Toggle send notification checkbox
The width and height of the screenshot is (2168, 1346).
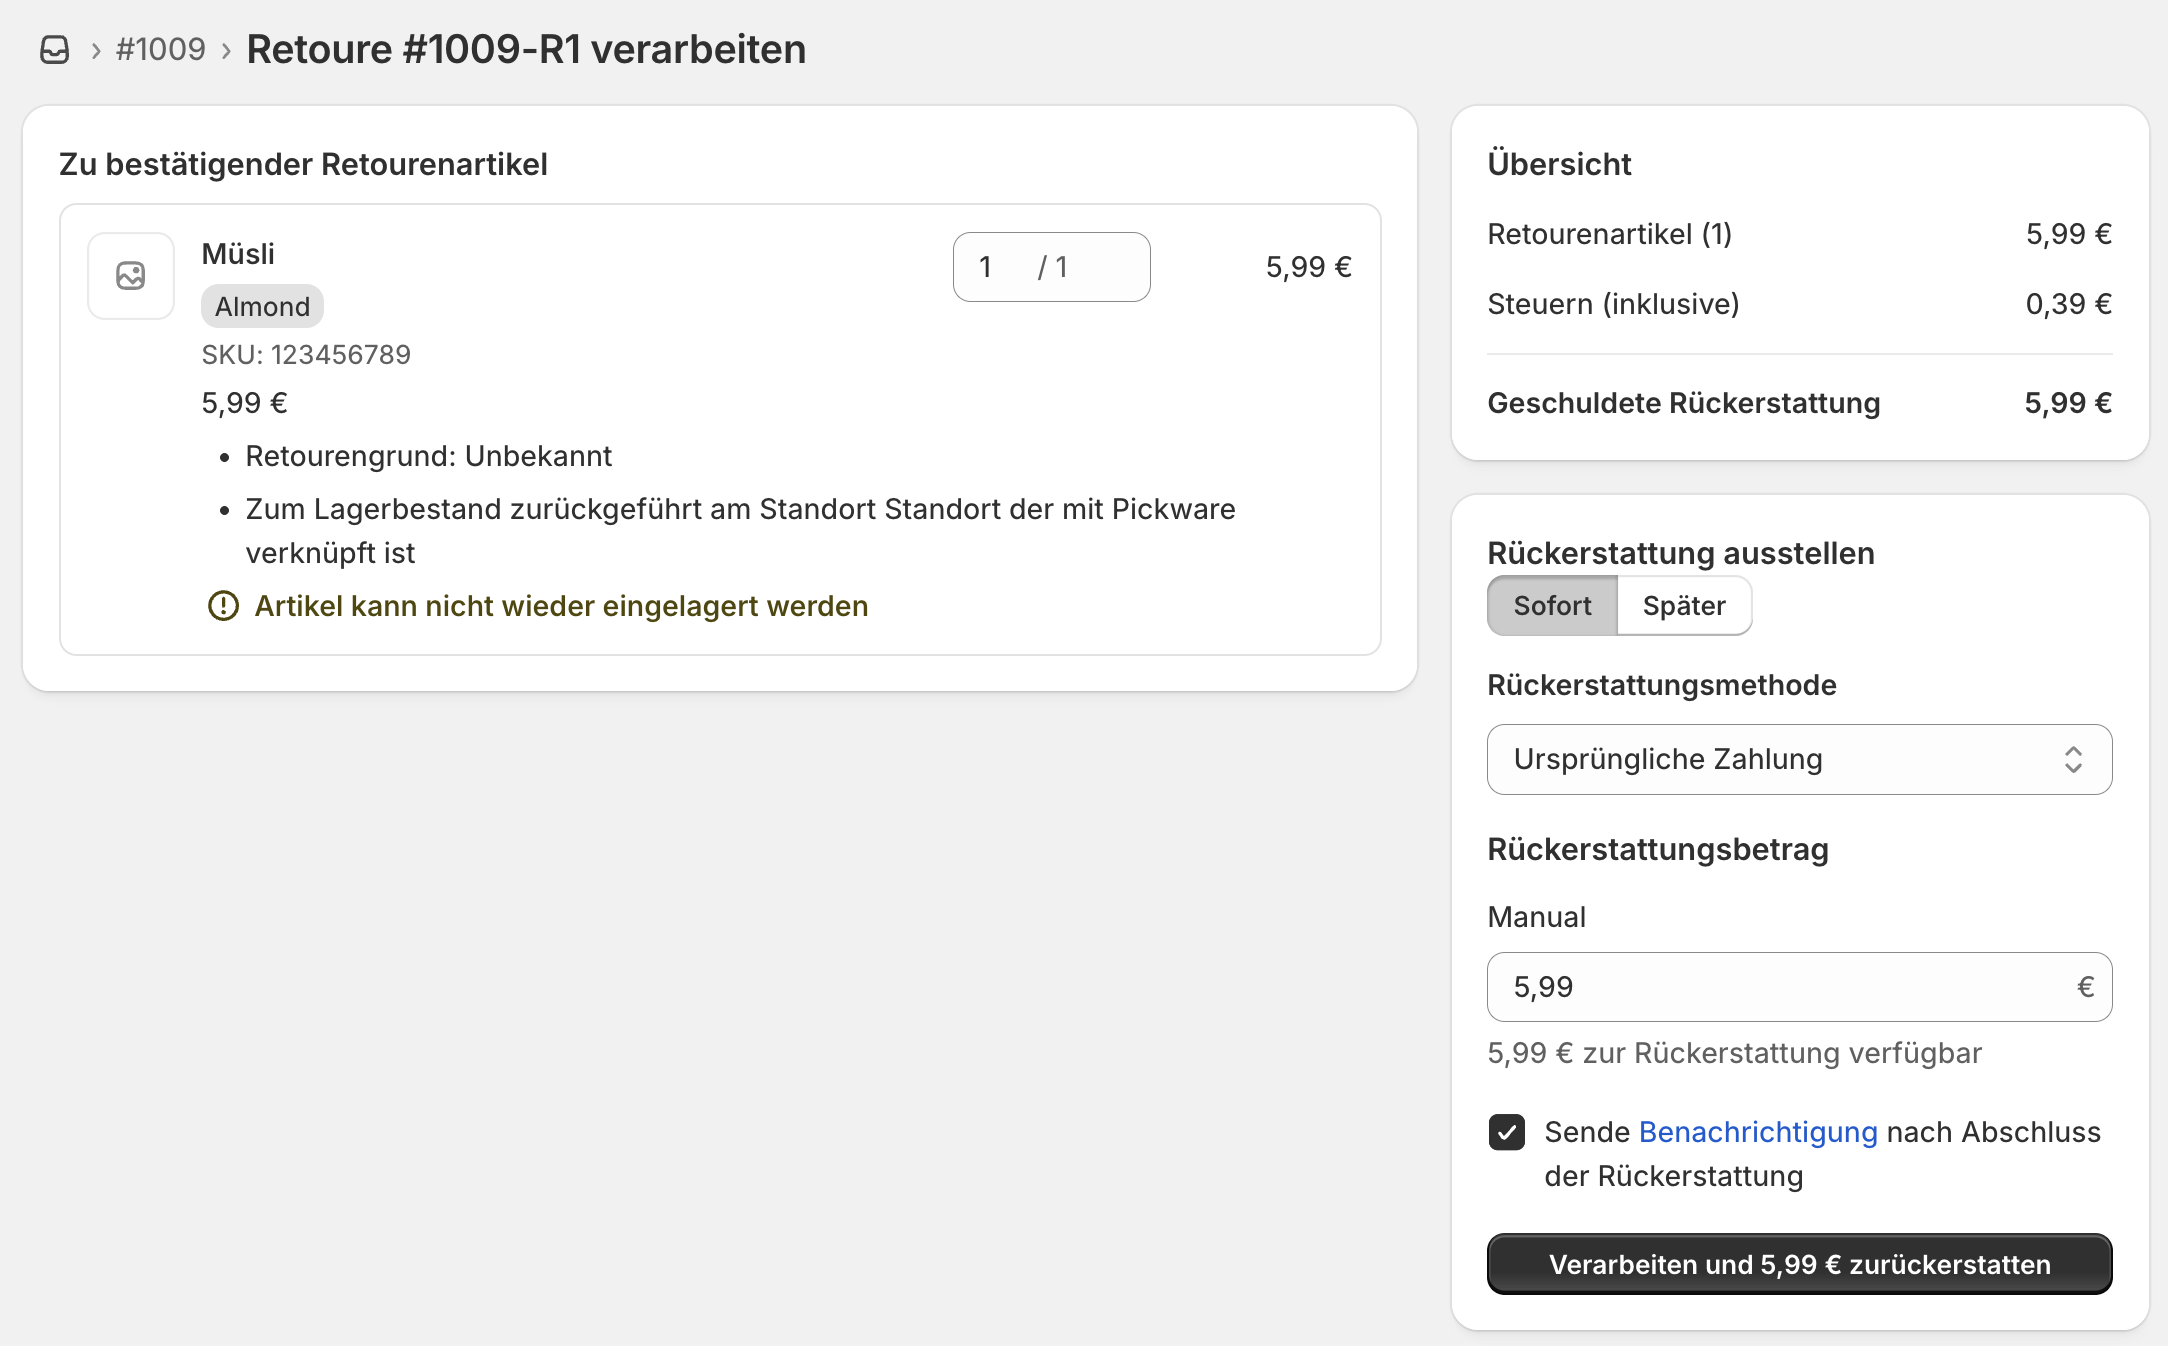(1506, 1132)
